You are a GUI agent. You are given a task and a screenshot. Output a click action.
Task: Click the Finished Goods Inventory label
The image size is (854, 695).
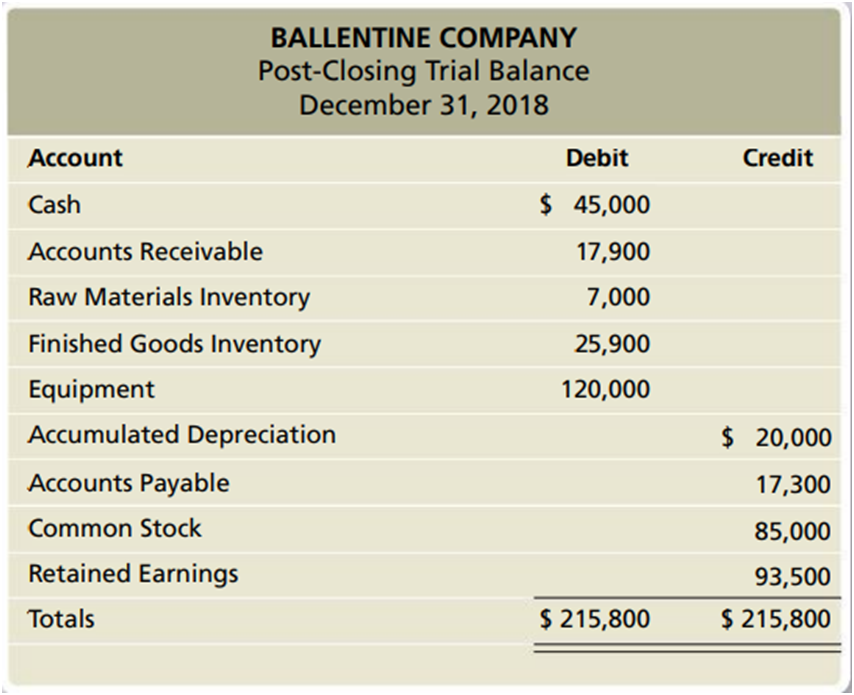tap(174, 344)
